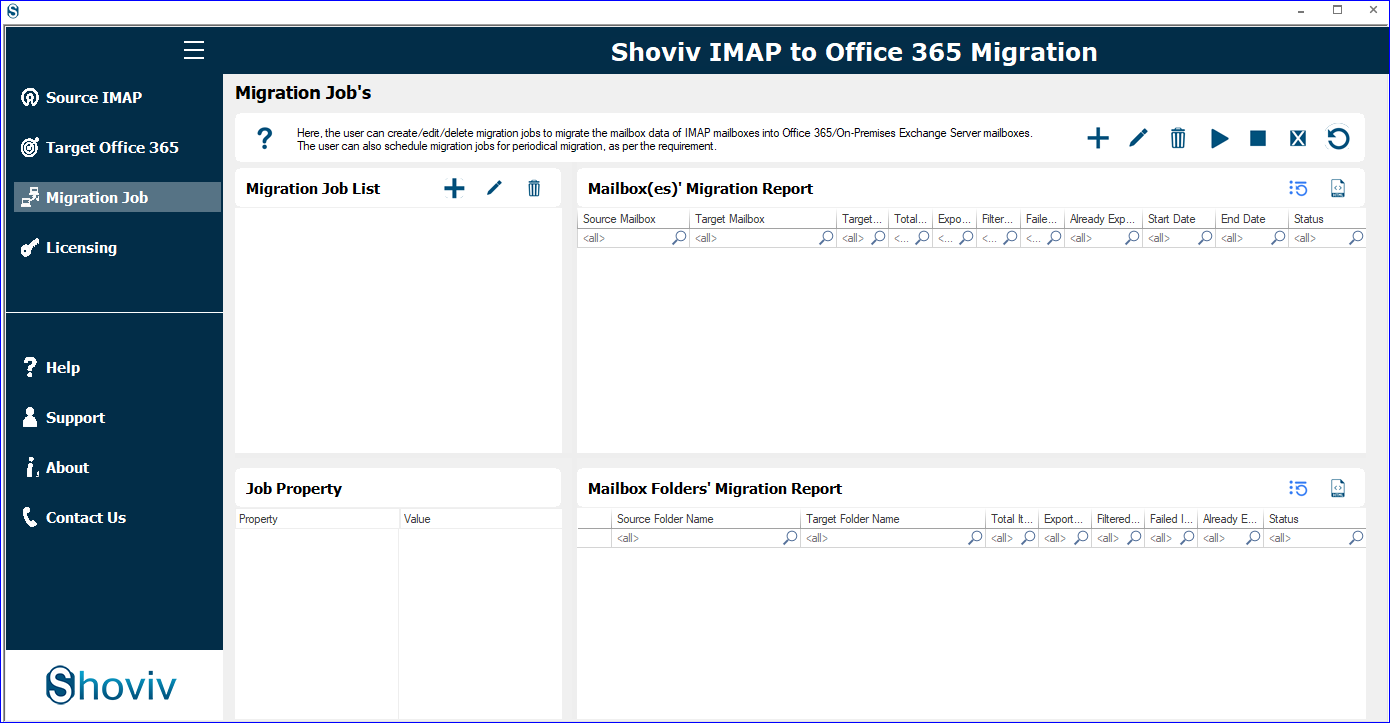Add a job in Migration Job List panel
The image size is (1390, 723).
454,188
